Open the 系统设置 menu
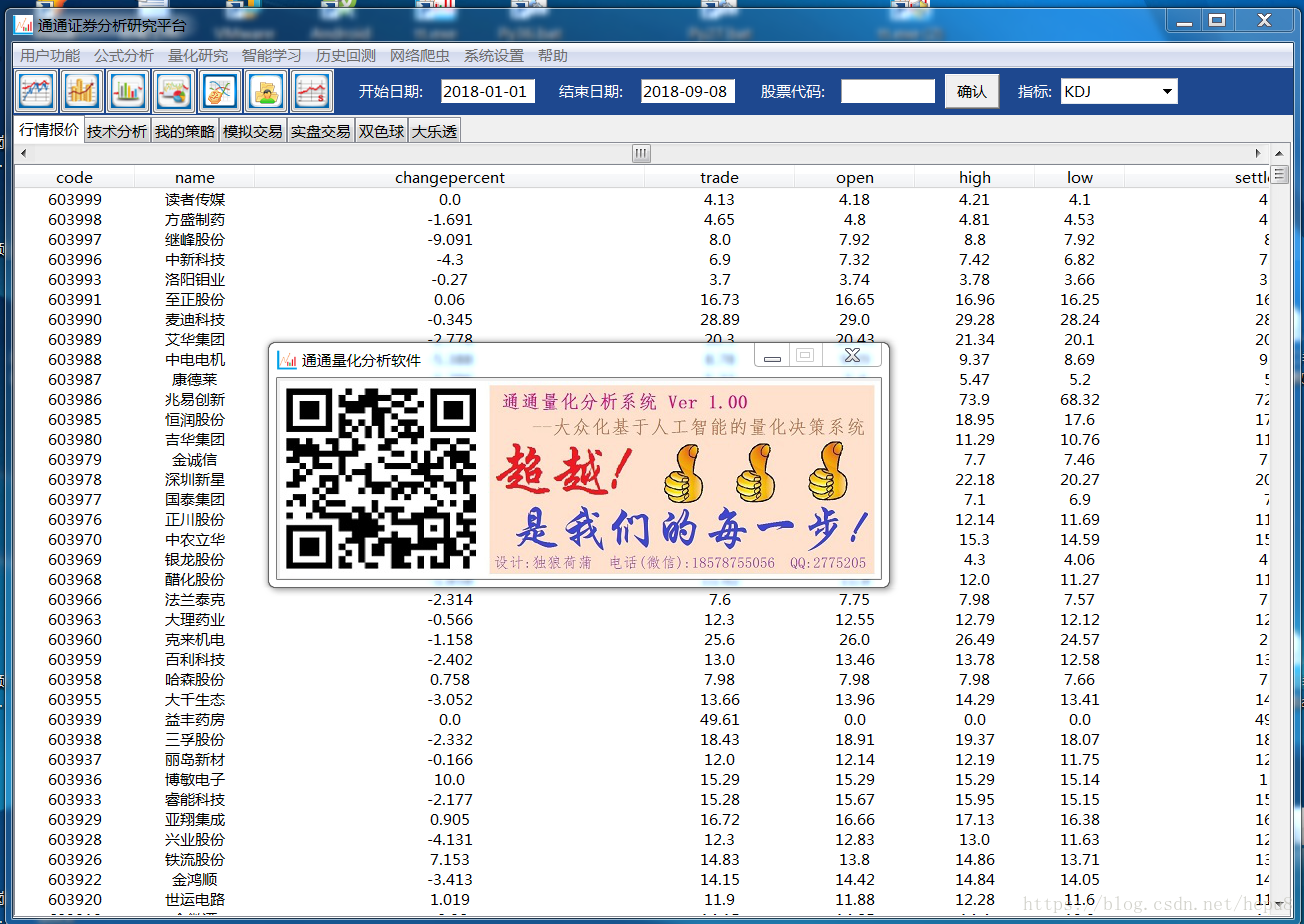 [x=494, y=56]
